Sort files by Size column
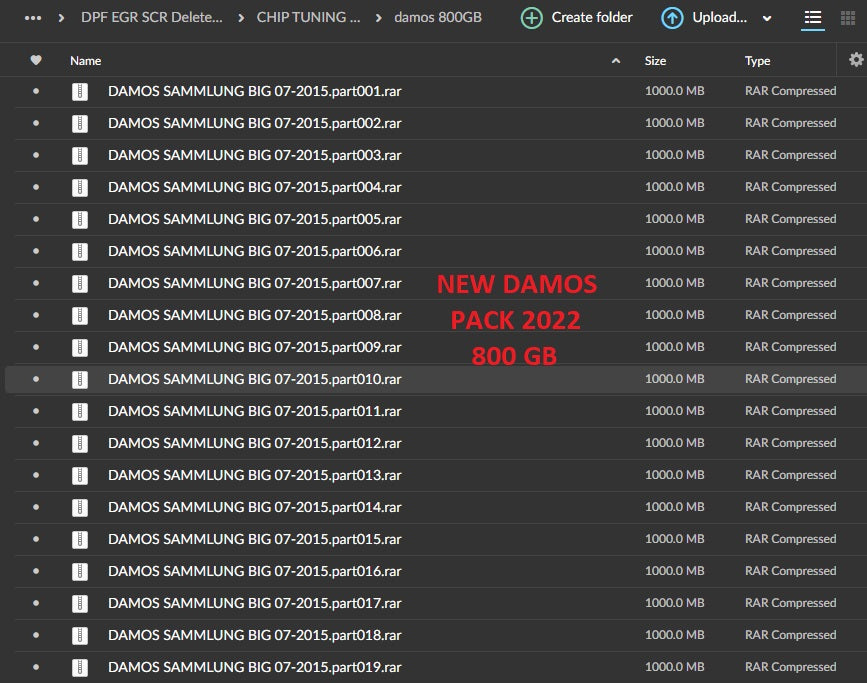 [x=655, y=61]
